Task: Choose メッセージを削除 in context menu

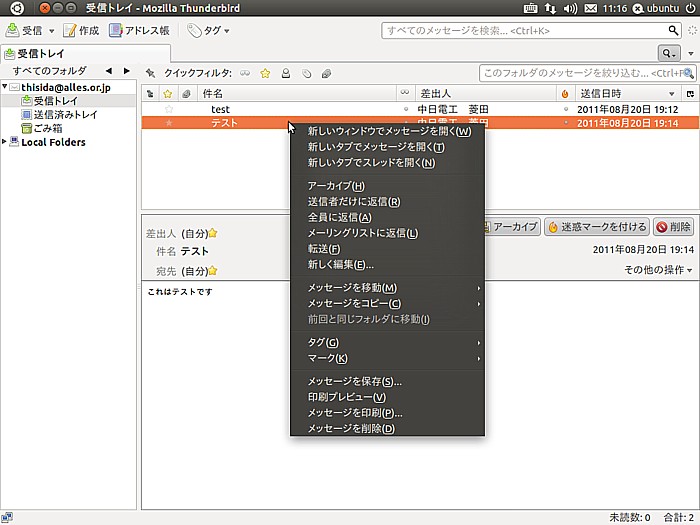Action: point(388,429)
